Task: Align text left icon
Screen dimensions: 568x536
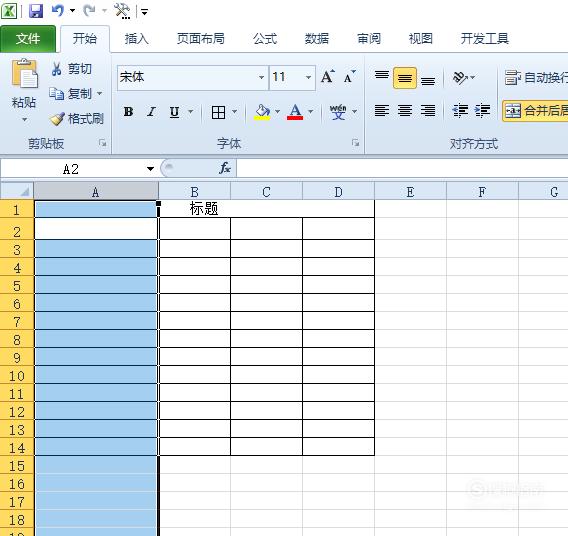Action: click(382, 110)
